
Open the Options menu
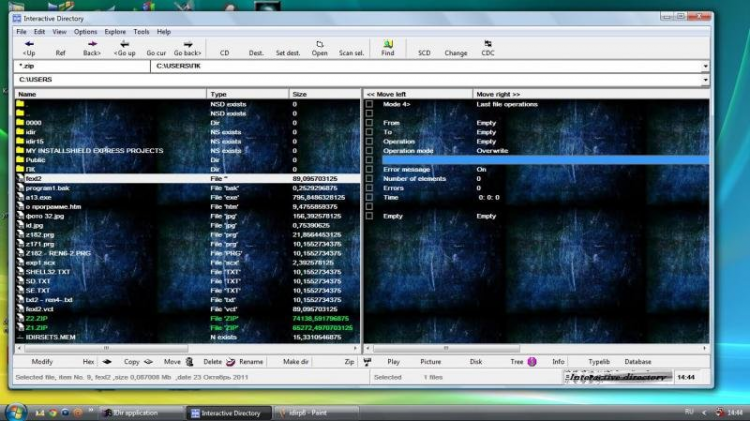86,32
